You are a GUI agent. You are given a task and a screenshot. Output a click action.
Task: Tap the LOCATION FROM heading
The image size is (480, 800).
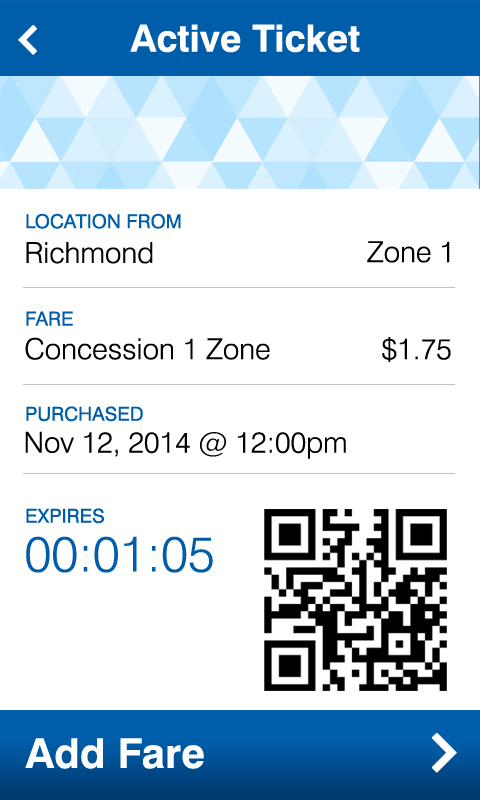104,221
